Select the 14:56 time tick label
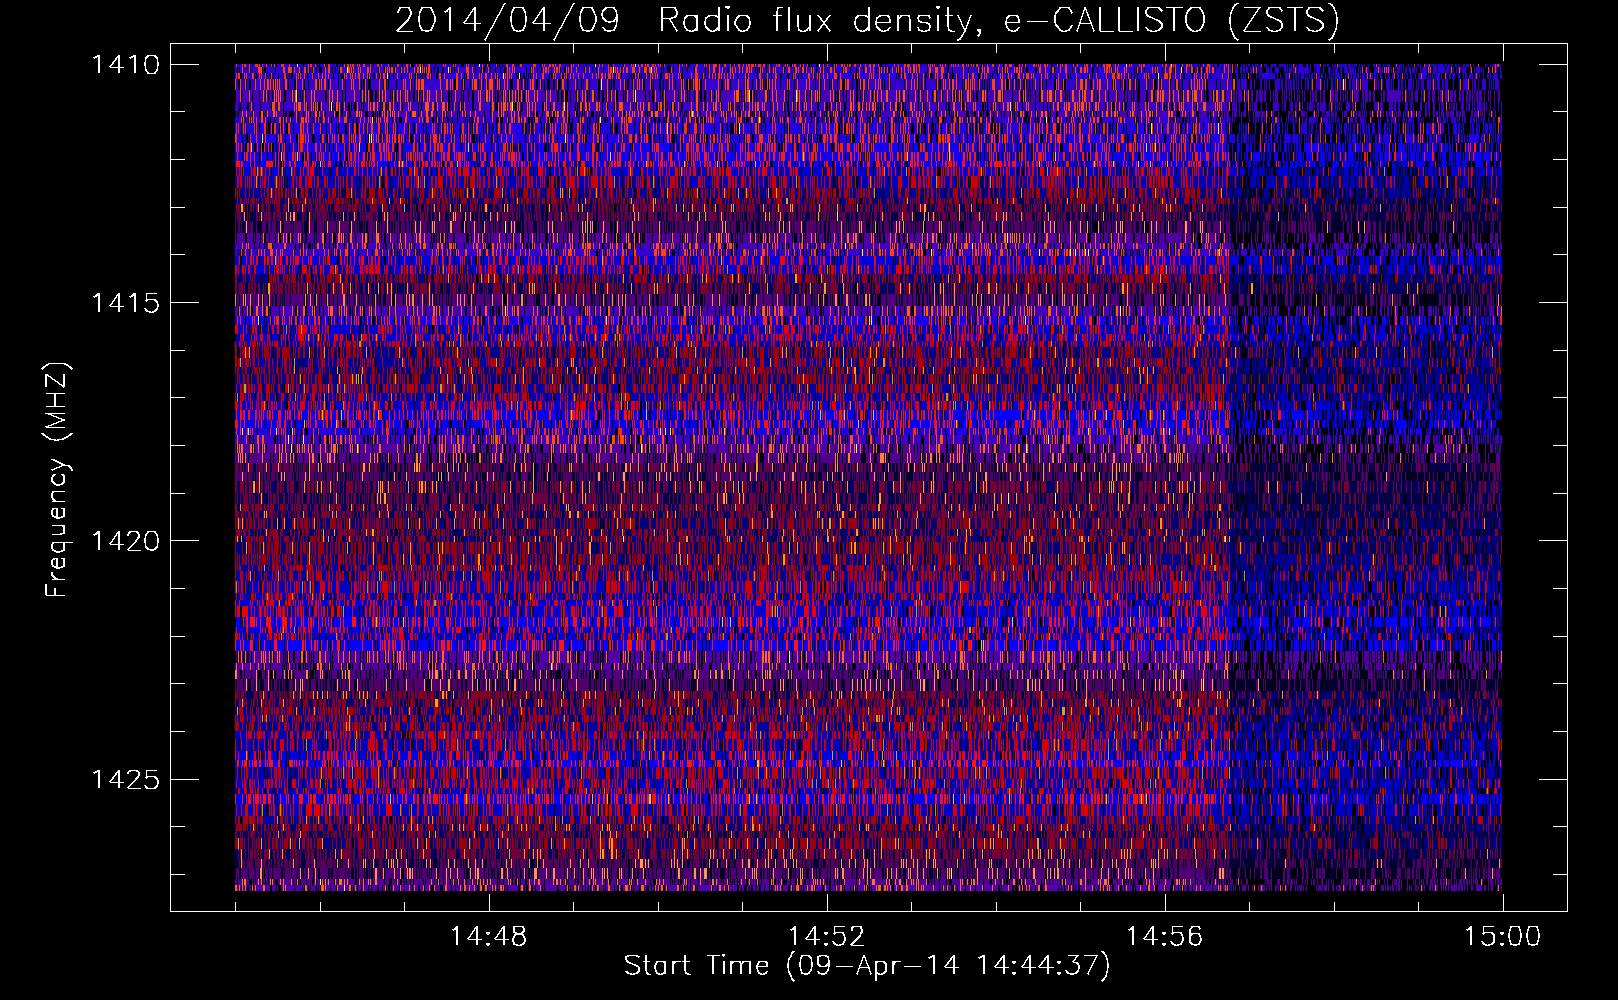This screenshot has width=1618, height=1000. (x=1164, y=936)
